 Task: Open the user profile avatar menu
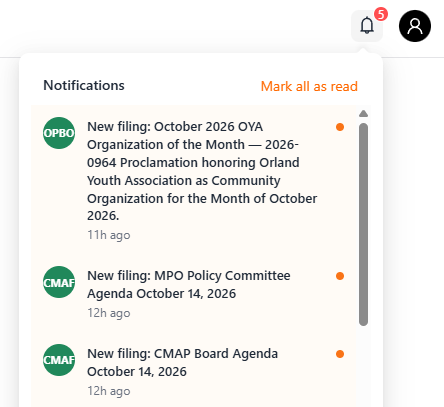click(415, 26)
